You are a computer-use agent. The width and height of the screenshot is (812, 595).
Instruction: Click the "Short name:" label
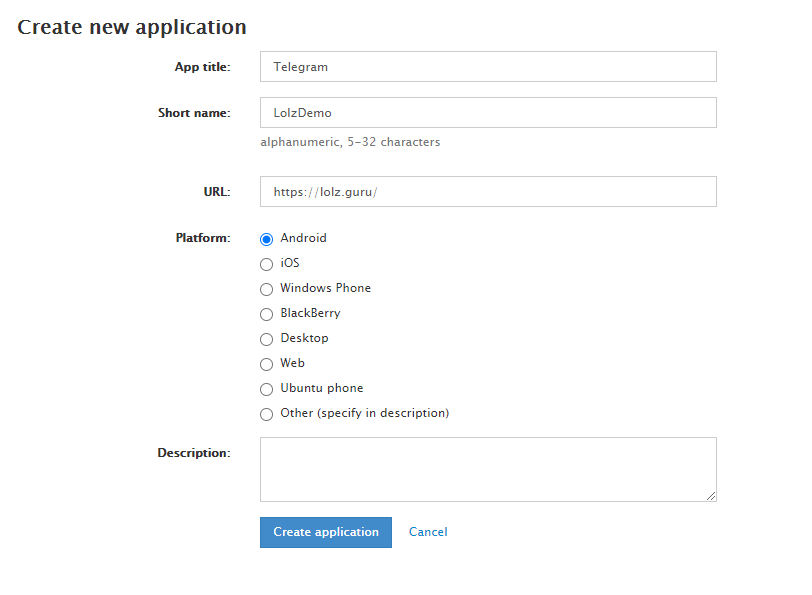[x=194, y=113]
